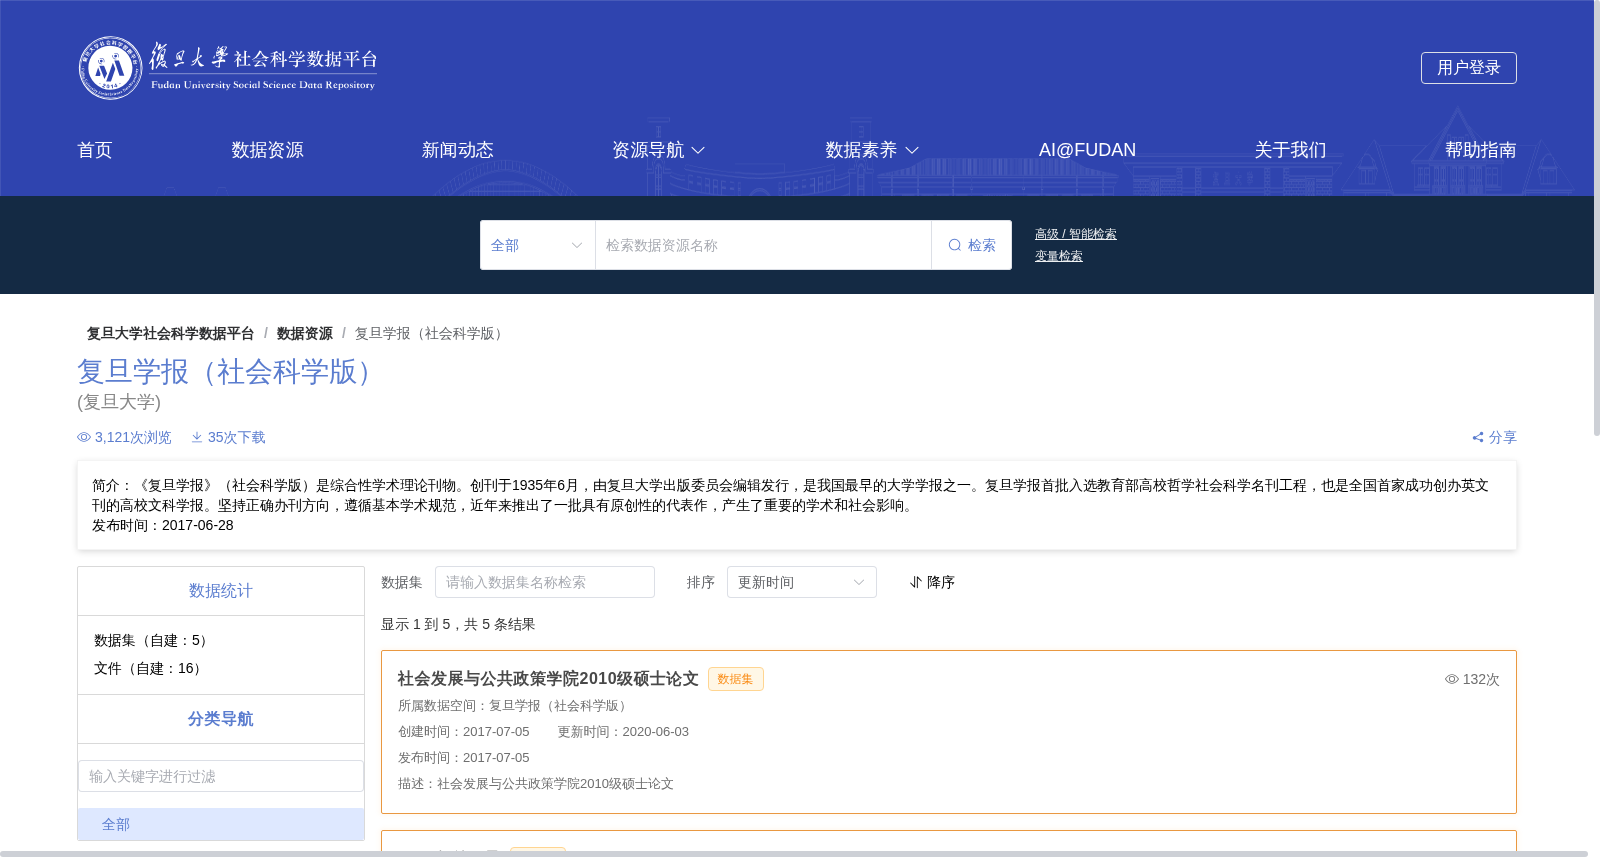This screenshot has width=1600, height=857.
Task: Click the eye icon beside 132次
Action: [1452, 679]
